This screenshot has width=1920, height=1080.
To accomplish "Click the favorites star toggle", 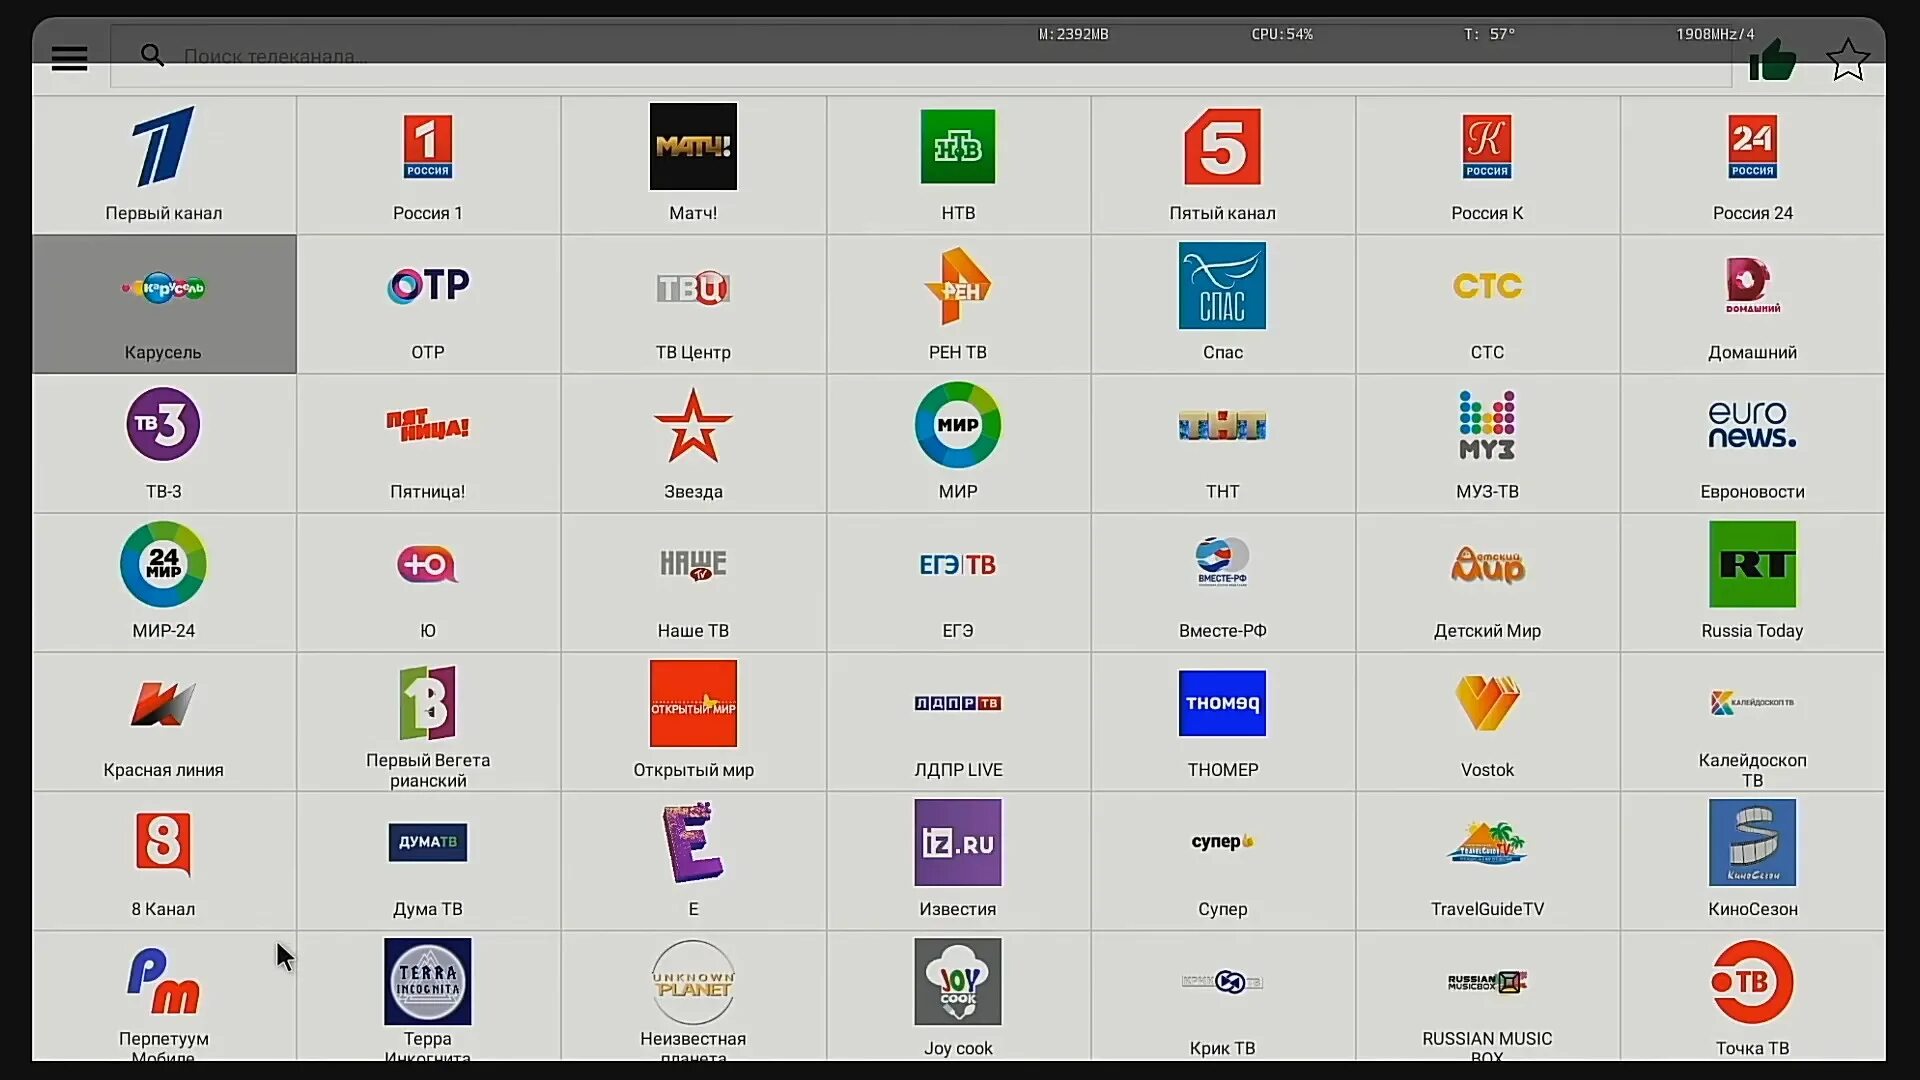I will coord(1847,57).
